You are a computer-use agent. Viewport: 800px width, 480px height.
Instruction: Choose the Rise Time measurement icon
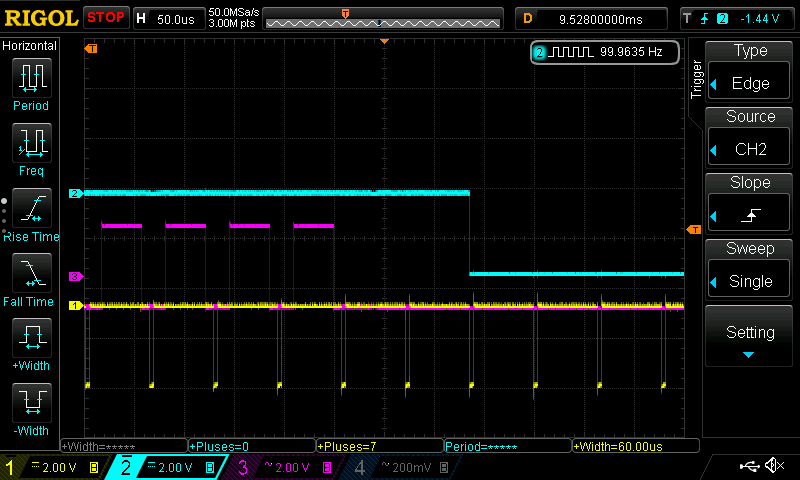click(x=31, y=210)
